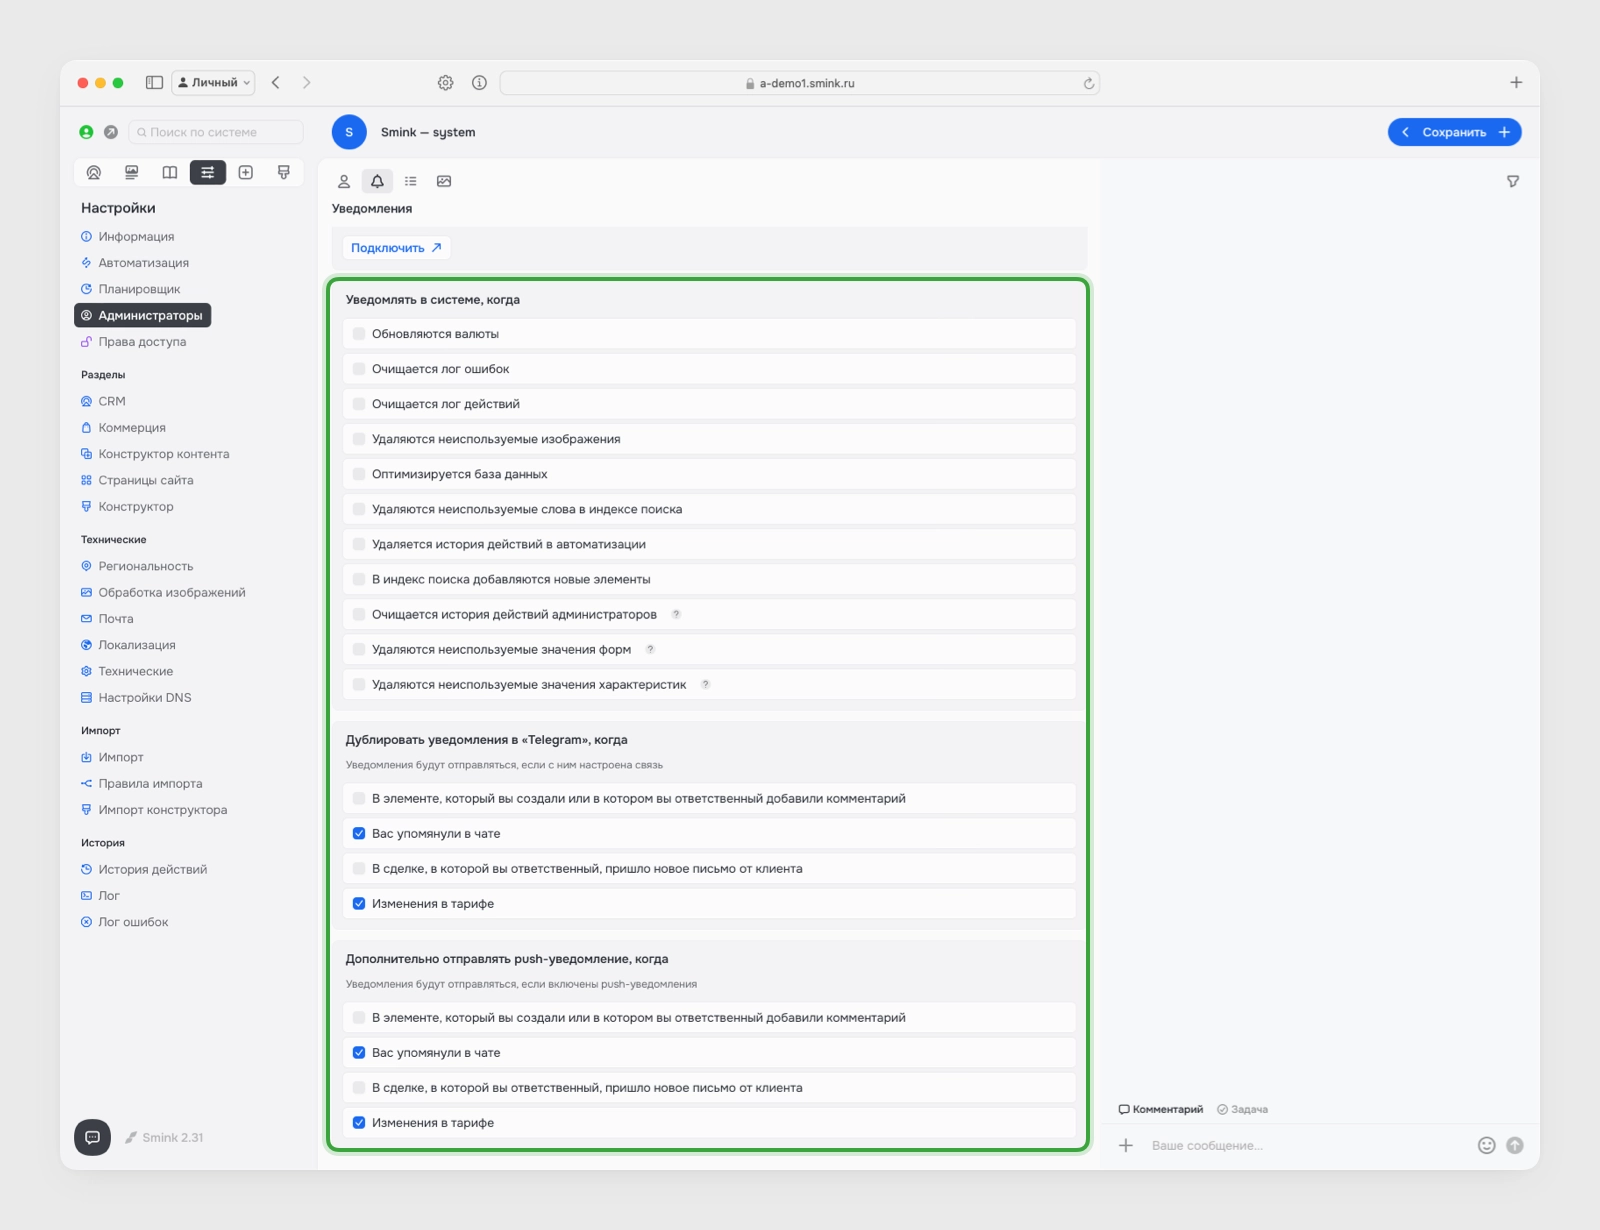Viewport: 1600px width, 1230px height.
Task: Send message with the up-arrow icon
Action: pyautogui.click(x=1515, y=1145)
